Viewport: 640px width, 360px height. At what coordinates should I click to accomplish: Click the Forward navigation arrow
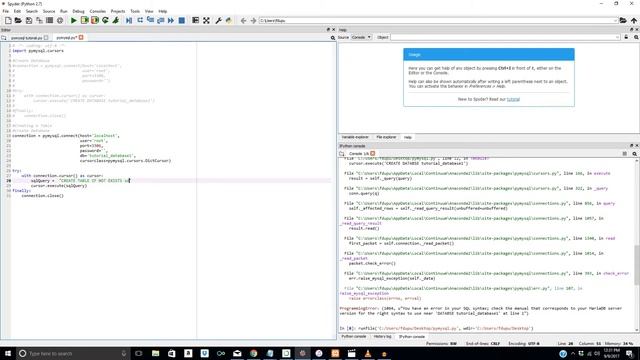[x=253, y=20]
